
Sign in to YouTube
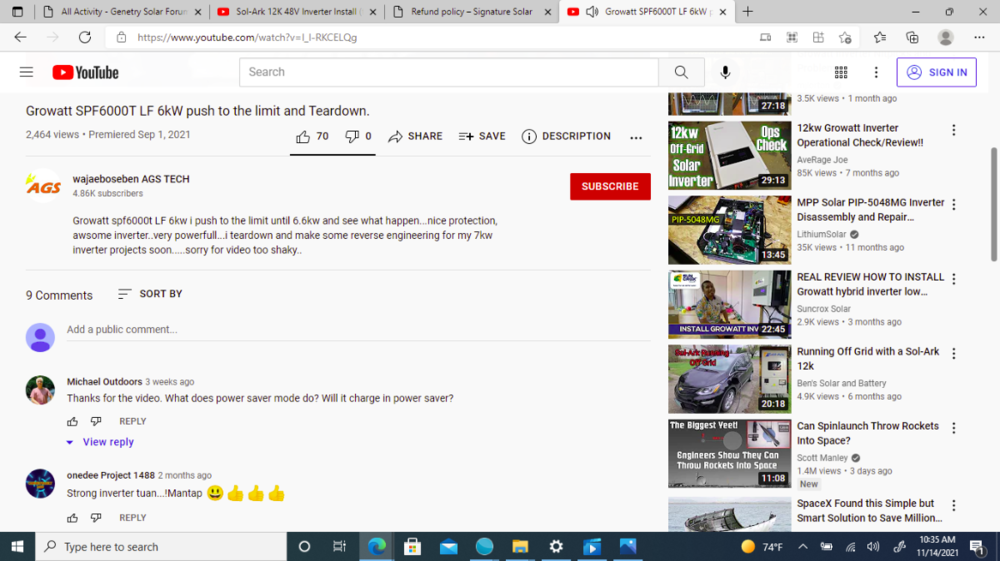coord(936,72)
